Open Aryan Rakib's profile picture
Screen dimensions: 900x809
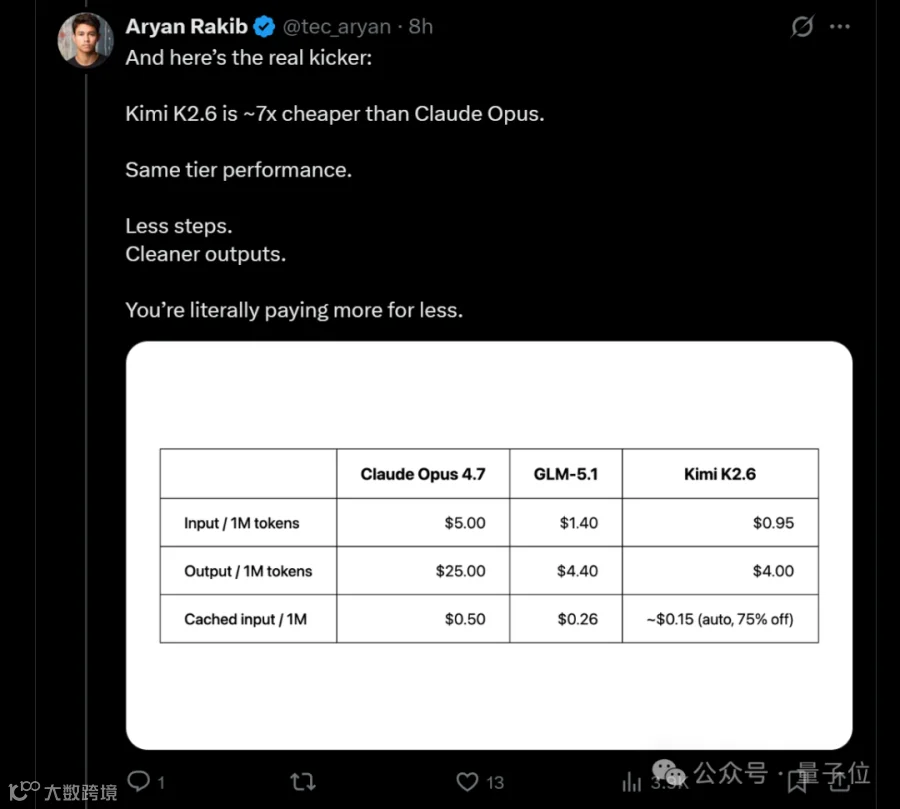point(86,40)
